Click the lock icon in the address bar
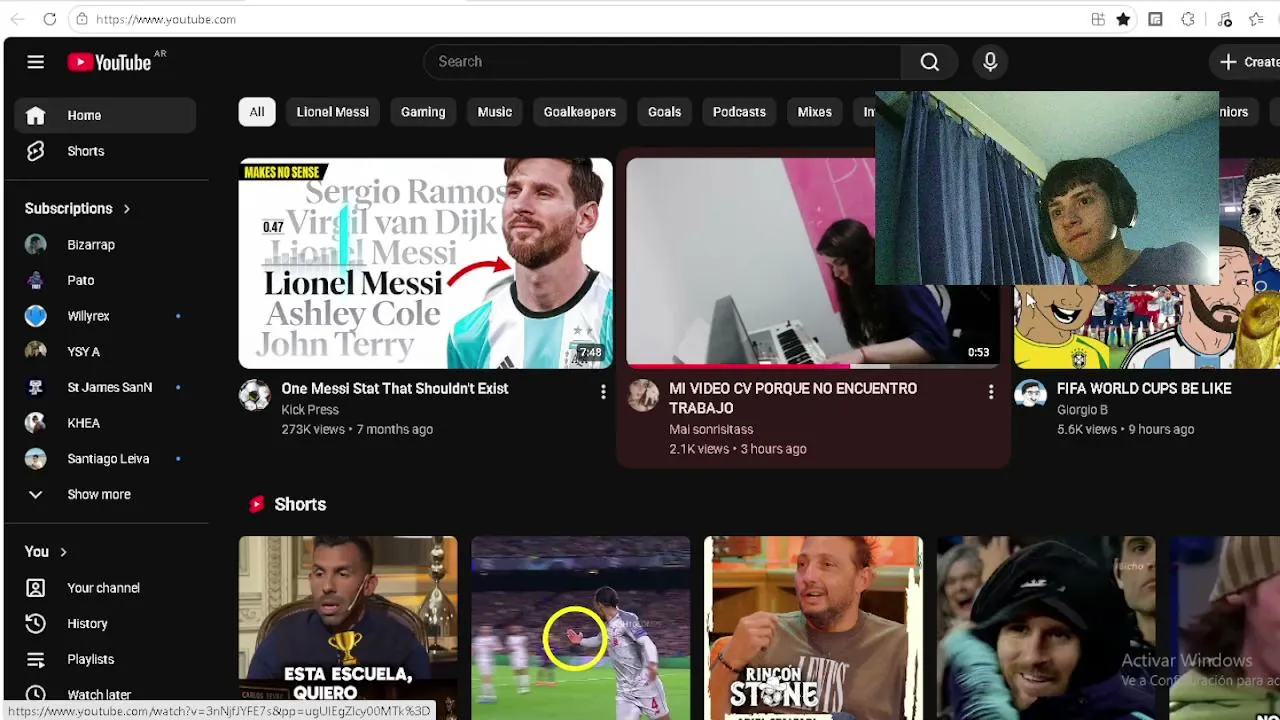Screen dimensions: 1280x720 click(82, 19)
